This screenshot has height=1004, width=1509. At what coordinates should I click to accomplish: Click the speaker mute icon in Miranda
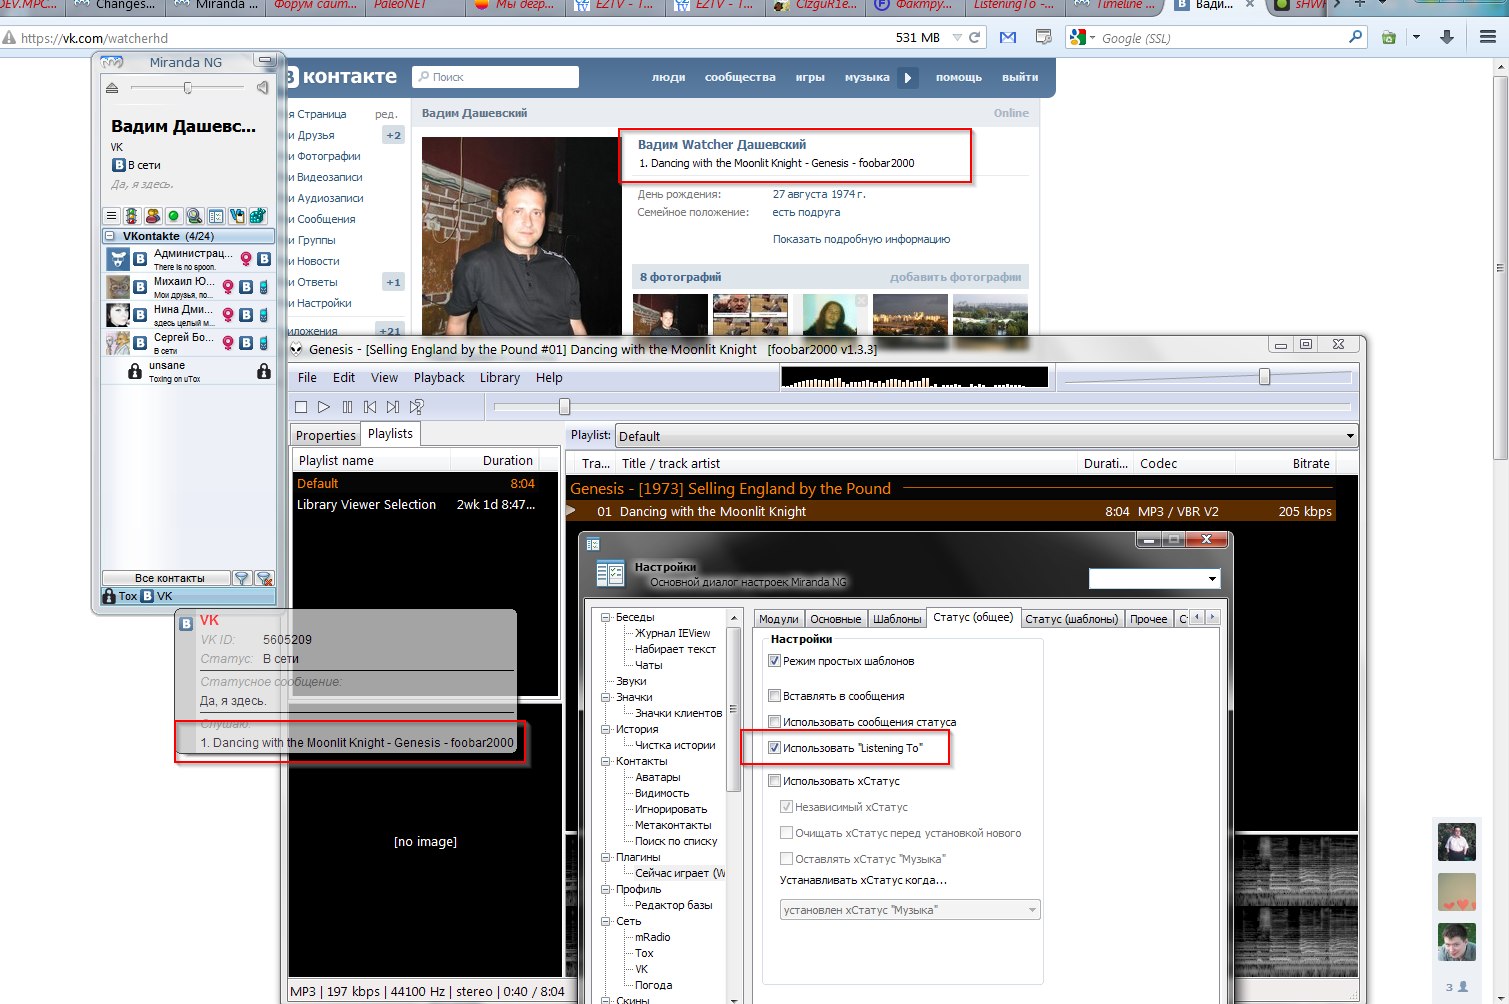tap(262, 88)
